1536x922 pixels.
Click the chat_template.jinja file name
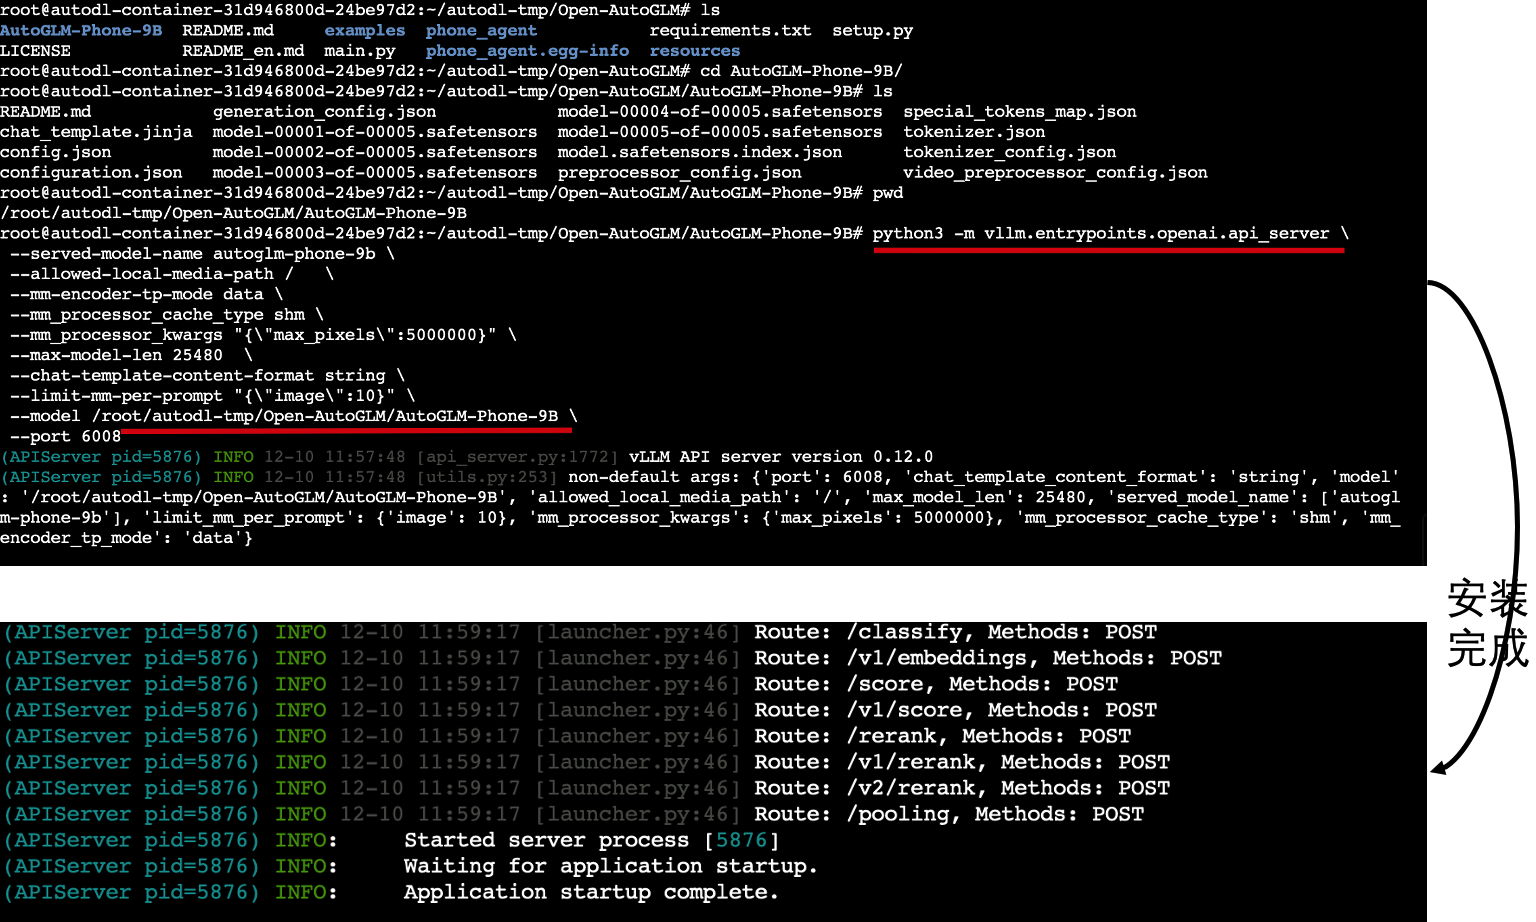[96, 132]
